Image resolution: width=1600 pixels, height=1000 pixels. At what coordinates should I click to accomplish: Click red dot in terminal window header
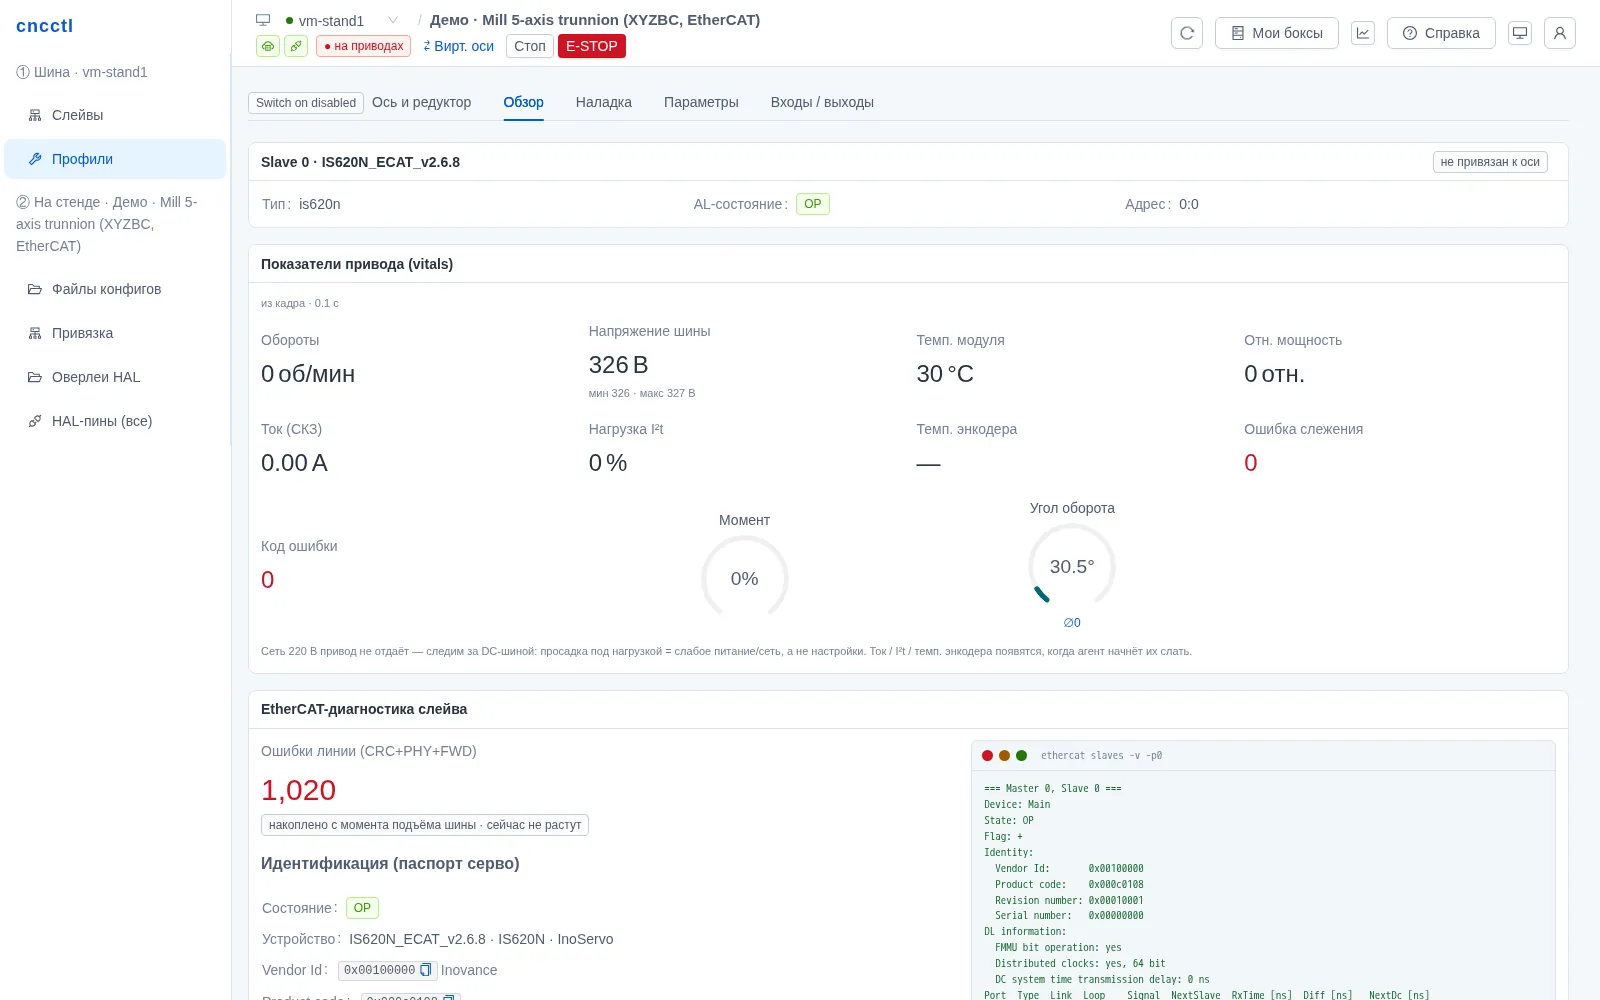pyautogui.click(x=988, y=756)
